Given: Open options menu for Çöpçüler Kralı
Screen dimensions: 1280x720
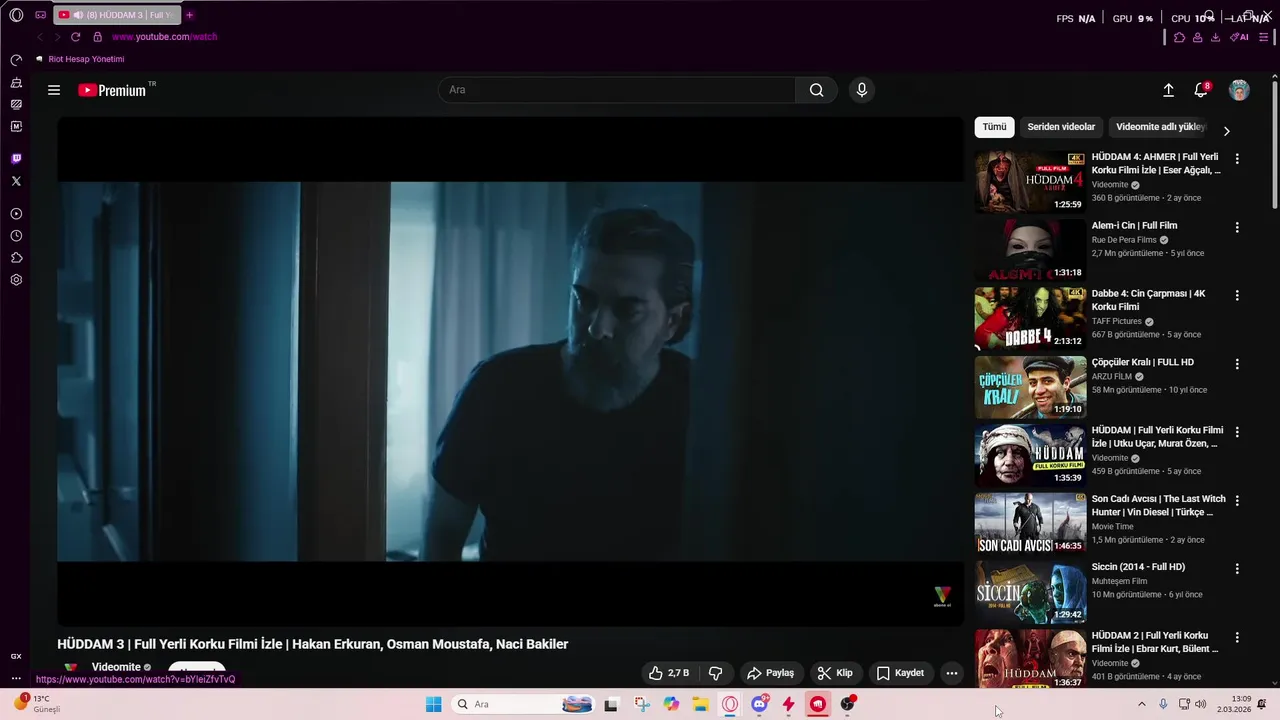Looking at the screenshot, I should tap(1237, 364).
